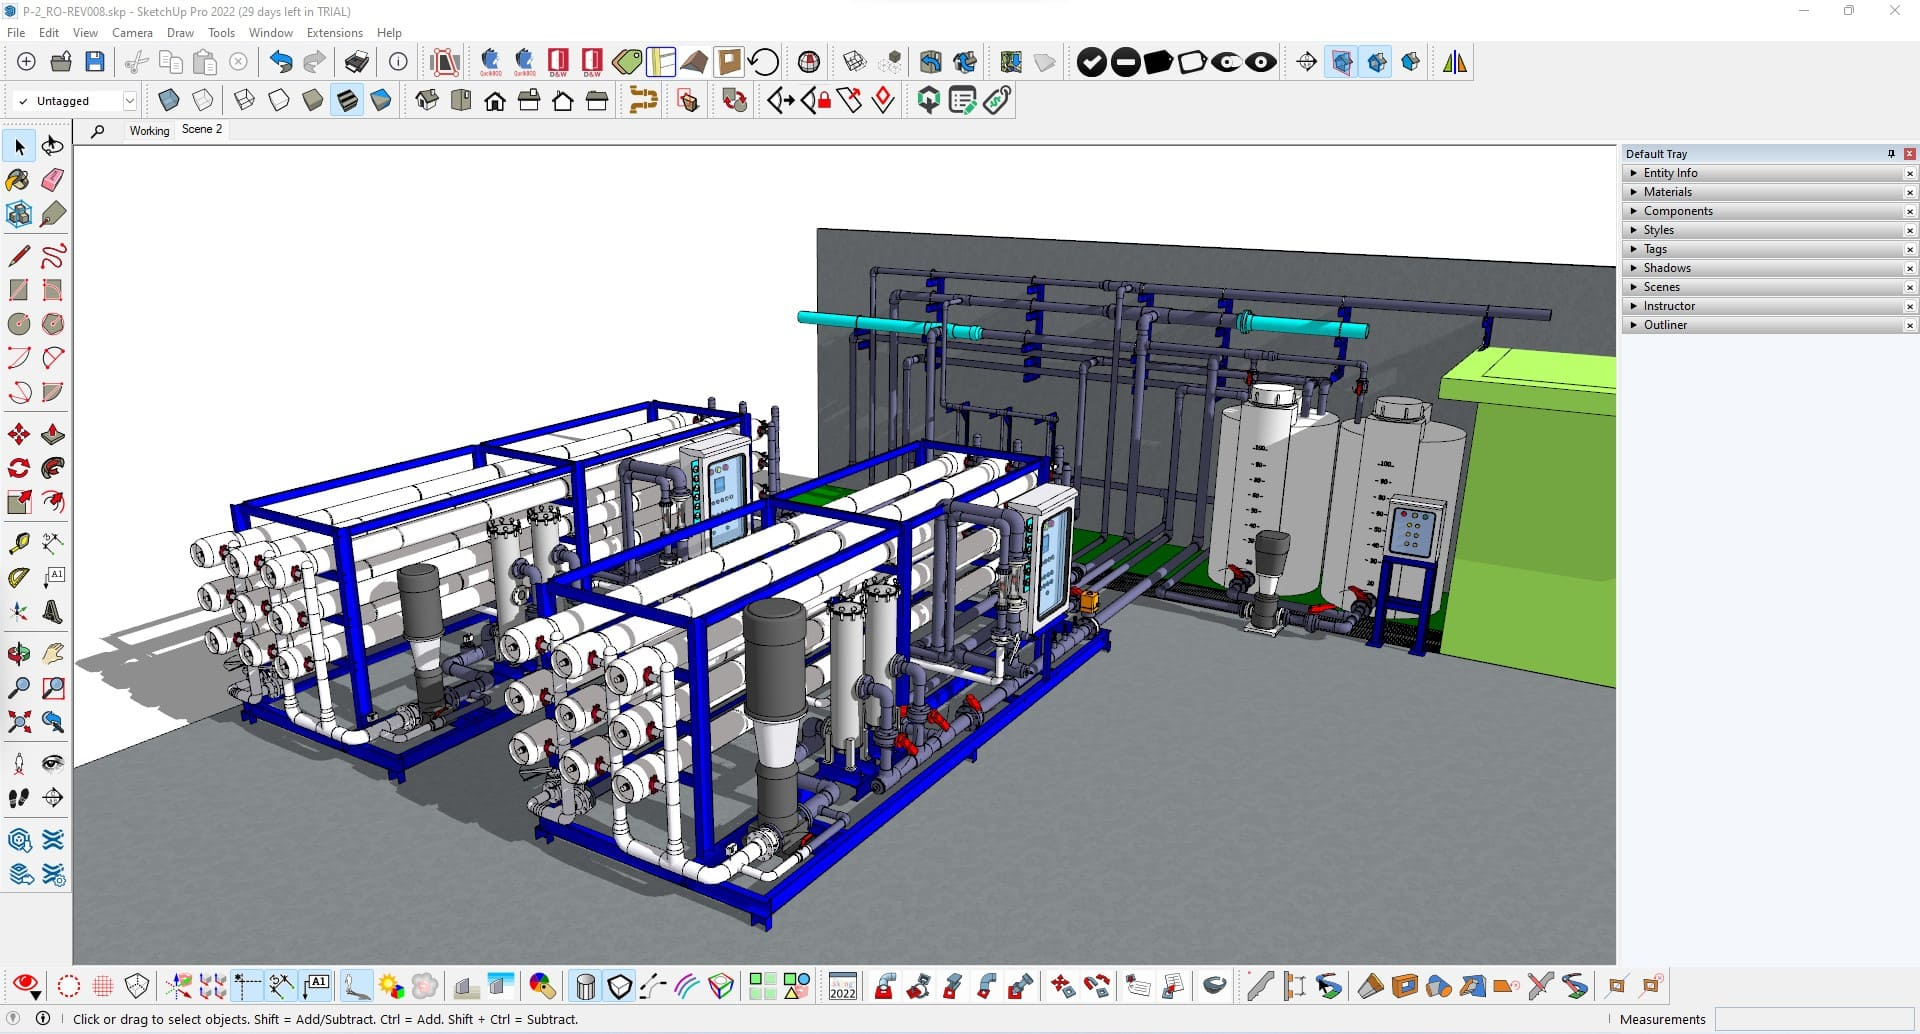Choose the Zoom magnifier tool

pyautogui.click(x=19, y=688)
